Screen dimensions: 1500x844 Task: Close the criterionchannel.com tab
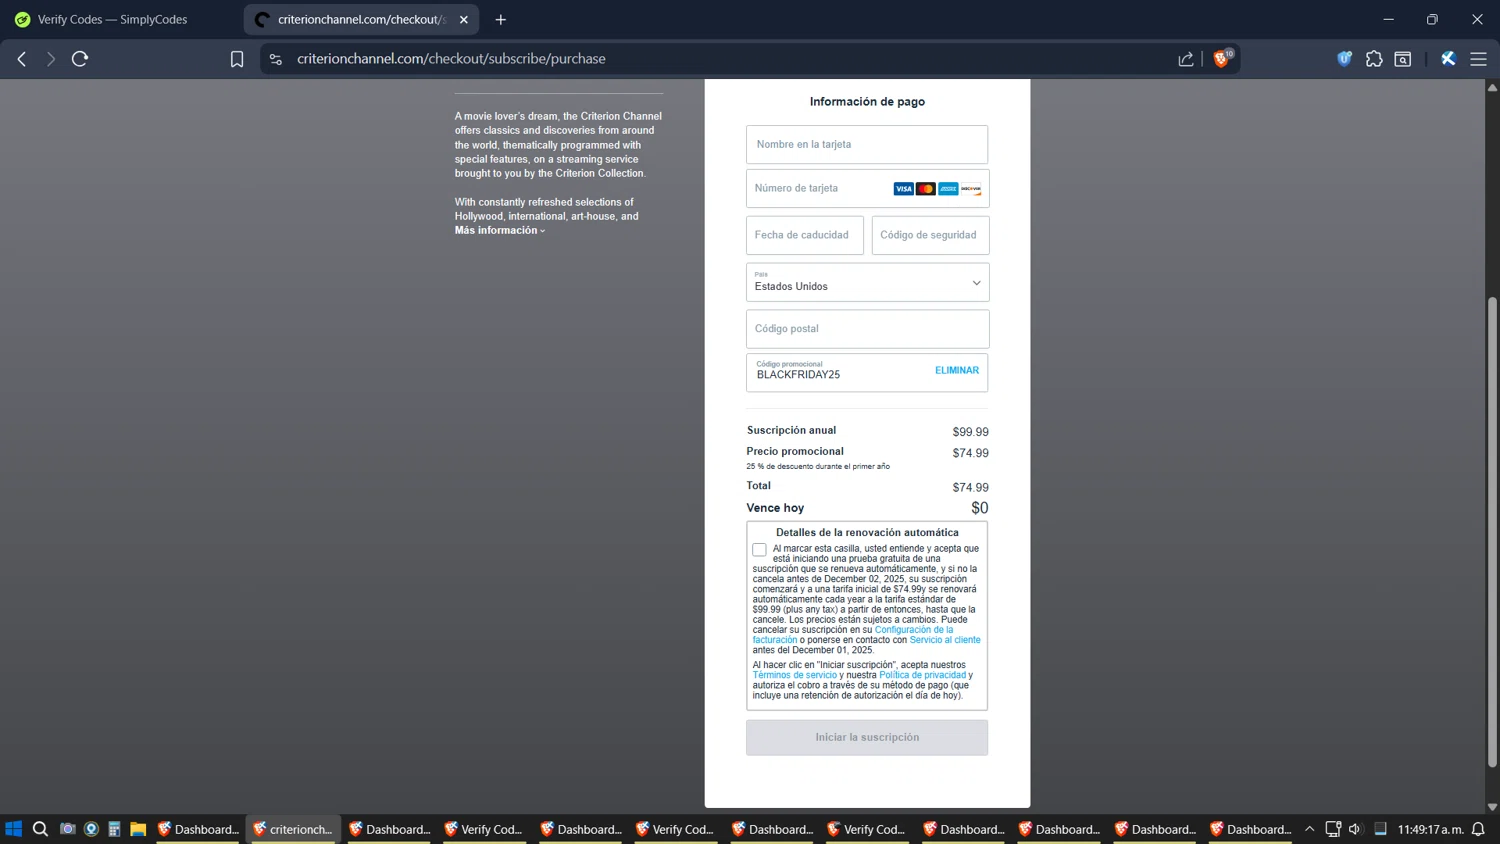pos(464,19)
